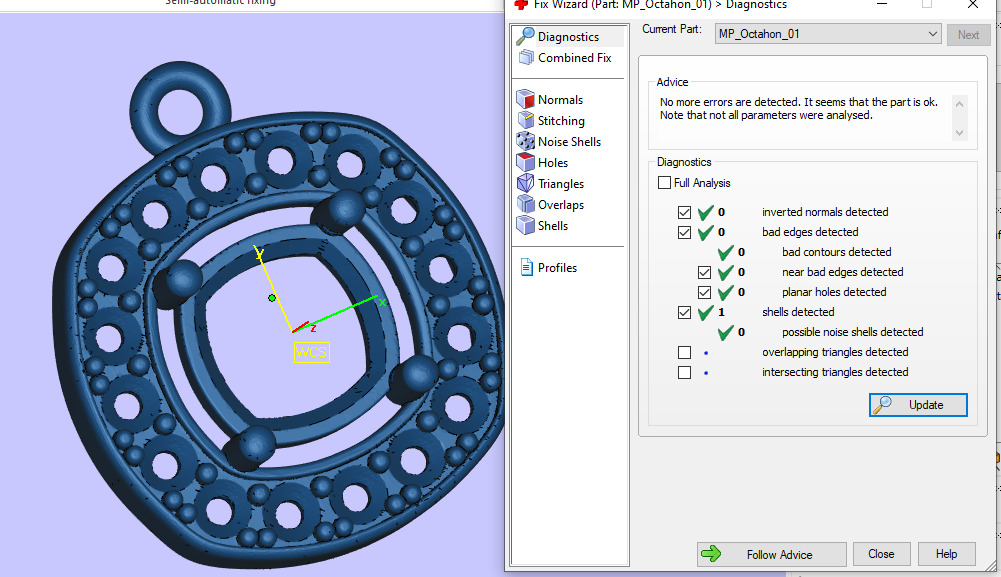
Task: Click the Update button
Action: pyautogui.click(x=918, y=405)
